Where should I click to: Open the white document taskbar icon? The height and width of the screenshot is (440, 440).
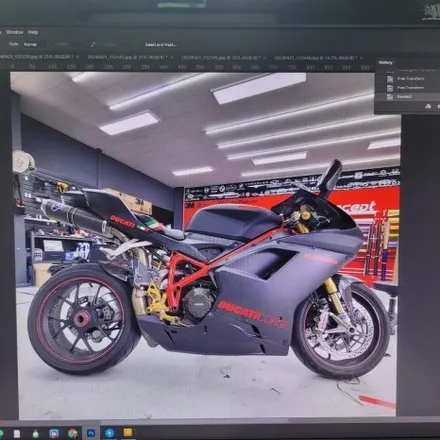tap(17, 434)
